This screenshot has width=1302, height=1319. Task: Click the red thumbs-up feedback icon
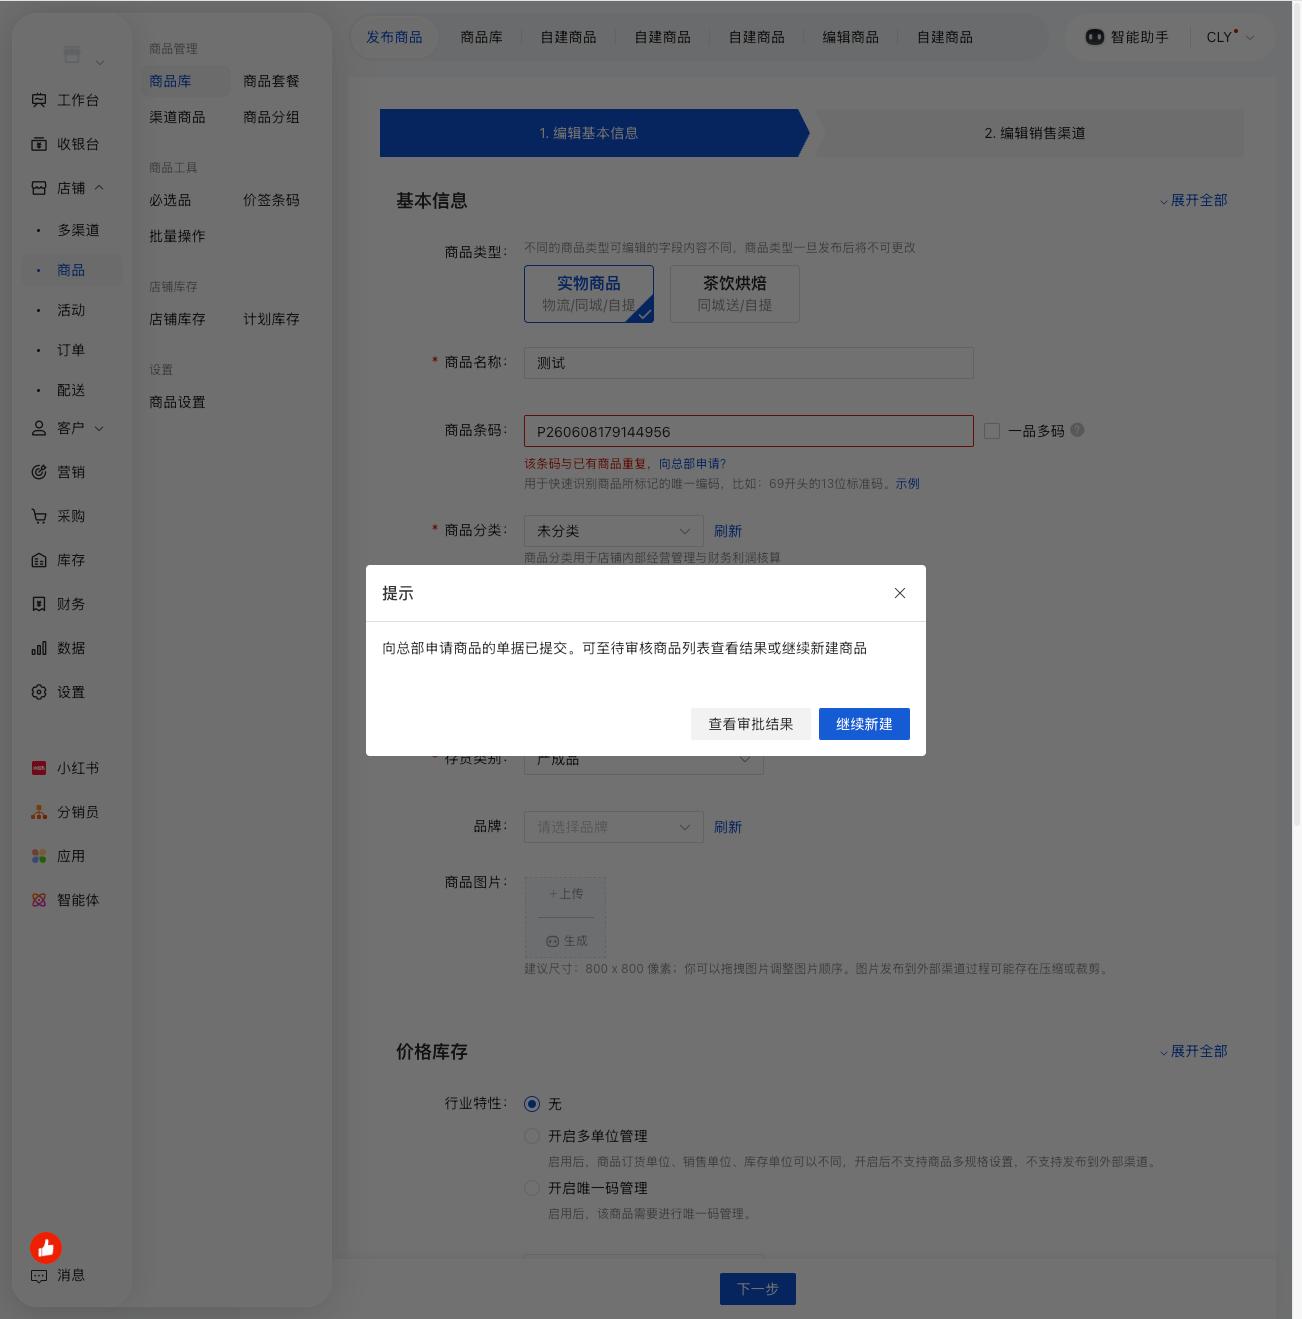[x=46, y=1248]
